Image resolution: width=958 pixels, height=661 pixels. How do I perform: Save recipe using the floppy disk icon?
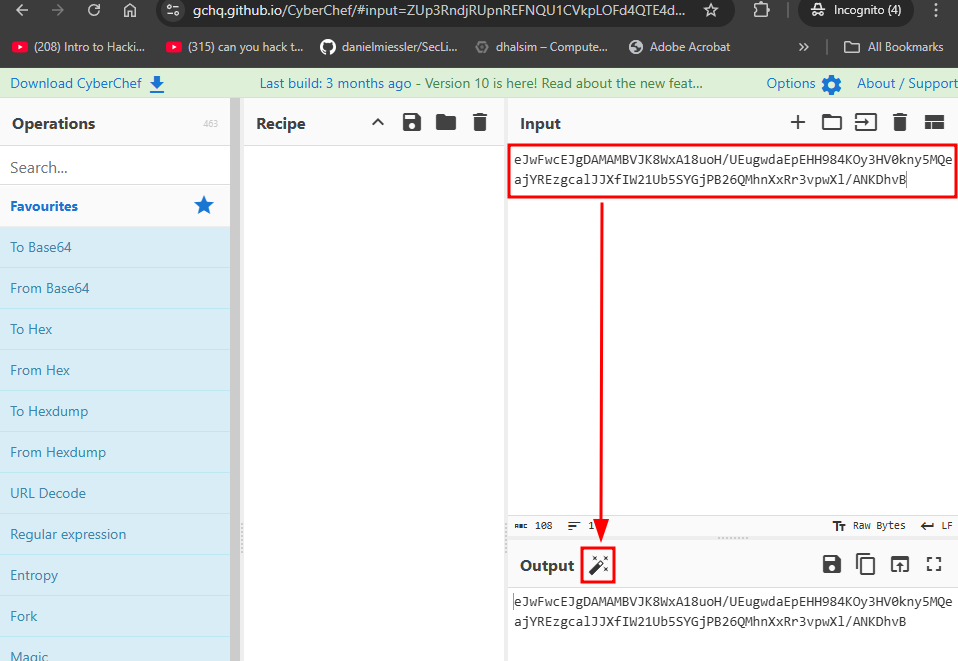click(411, 123)
